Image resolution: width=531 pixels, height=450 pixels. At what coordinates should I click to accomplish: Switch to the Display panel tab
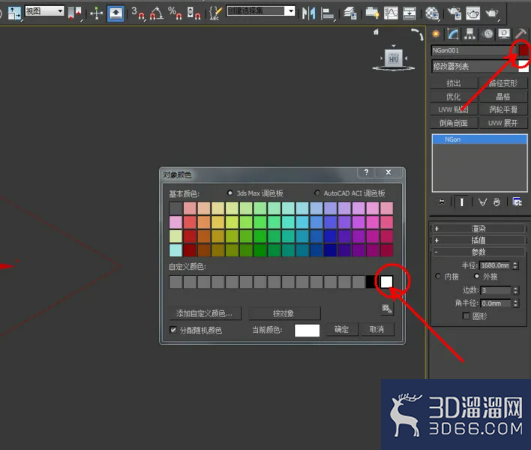click(504, 34)
